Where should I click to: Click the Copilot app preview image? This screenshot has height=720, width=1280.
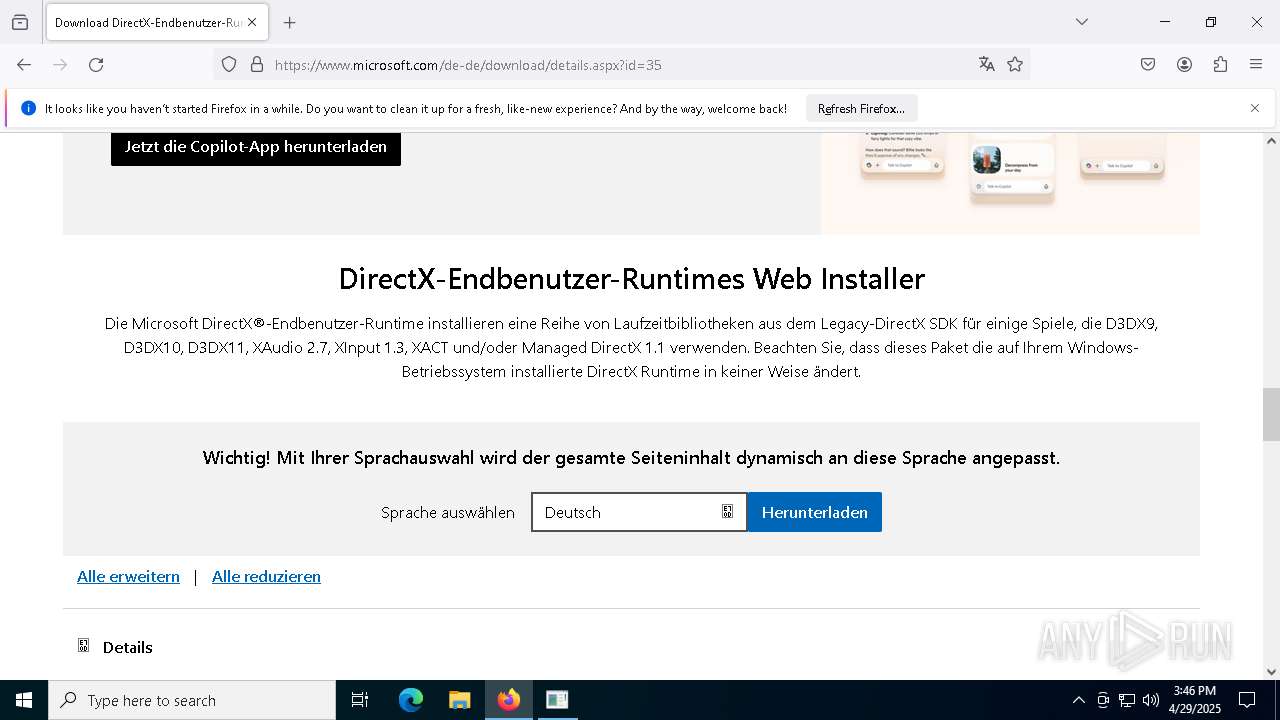point(1010,183)
